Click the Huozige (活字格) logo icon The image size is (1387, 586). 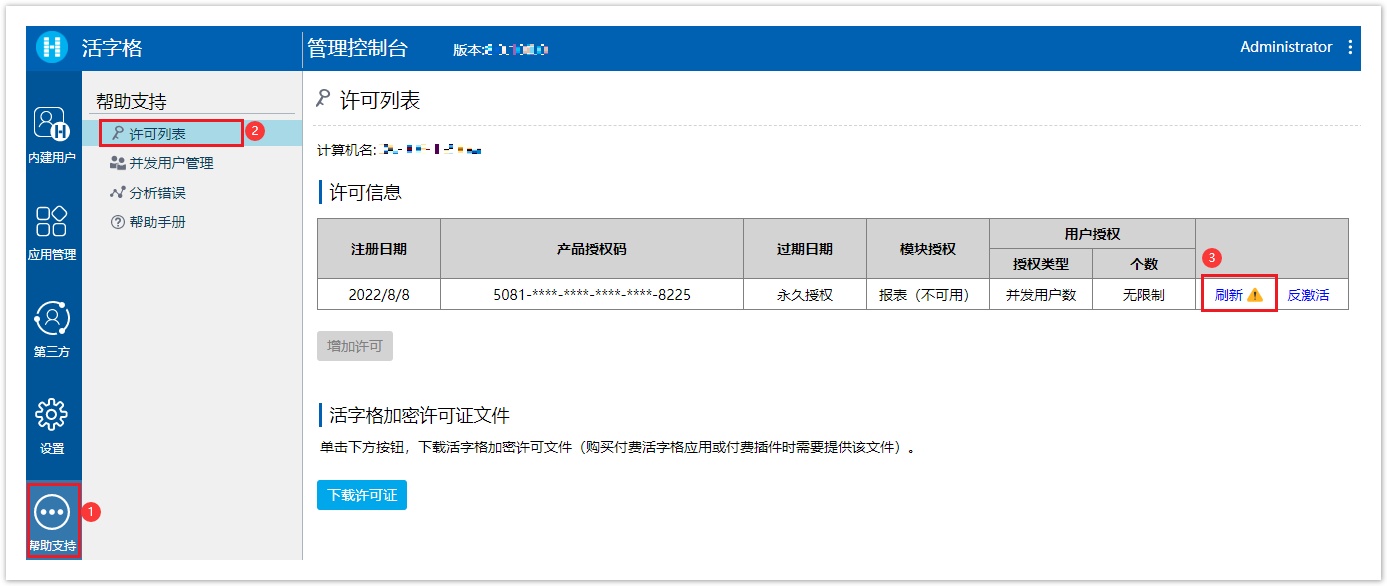(52, 47)
